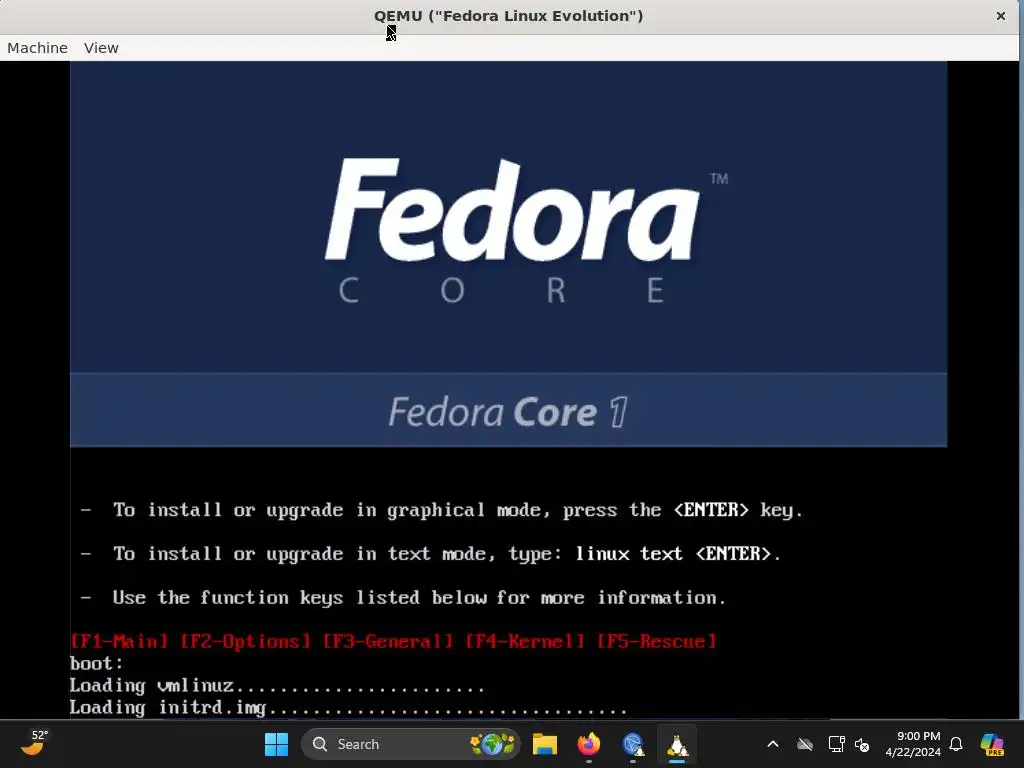Click the boot: prompt line

click(97, 664)
